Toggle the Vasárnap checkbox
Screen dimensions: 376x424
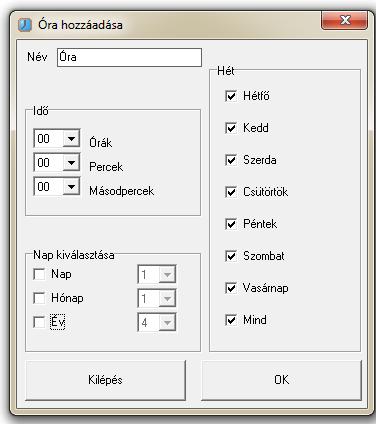(231, 288)
